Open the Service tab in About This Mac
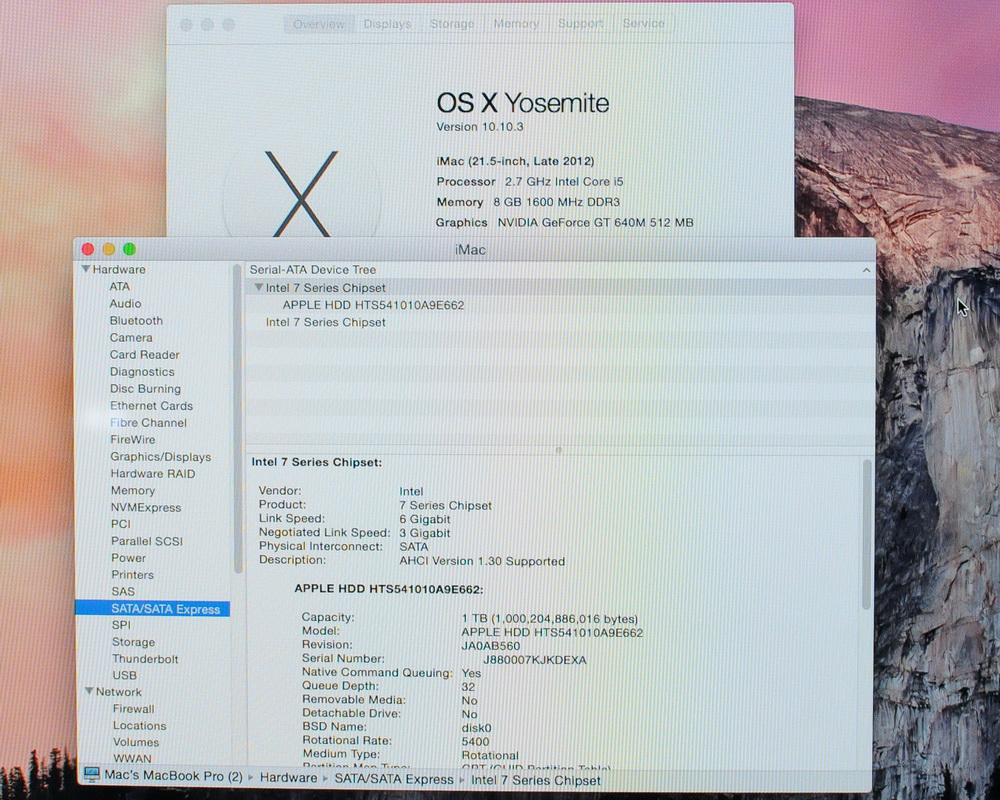This screenshot has height=800, width=1000. 643,24
